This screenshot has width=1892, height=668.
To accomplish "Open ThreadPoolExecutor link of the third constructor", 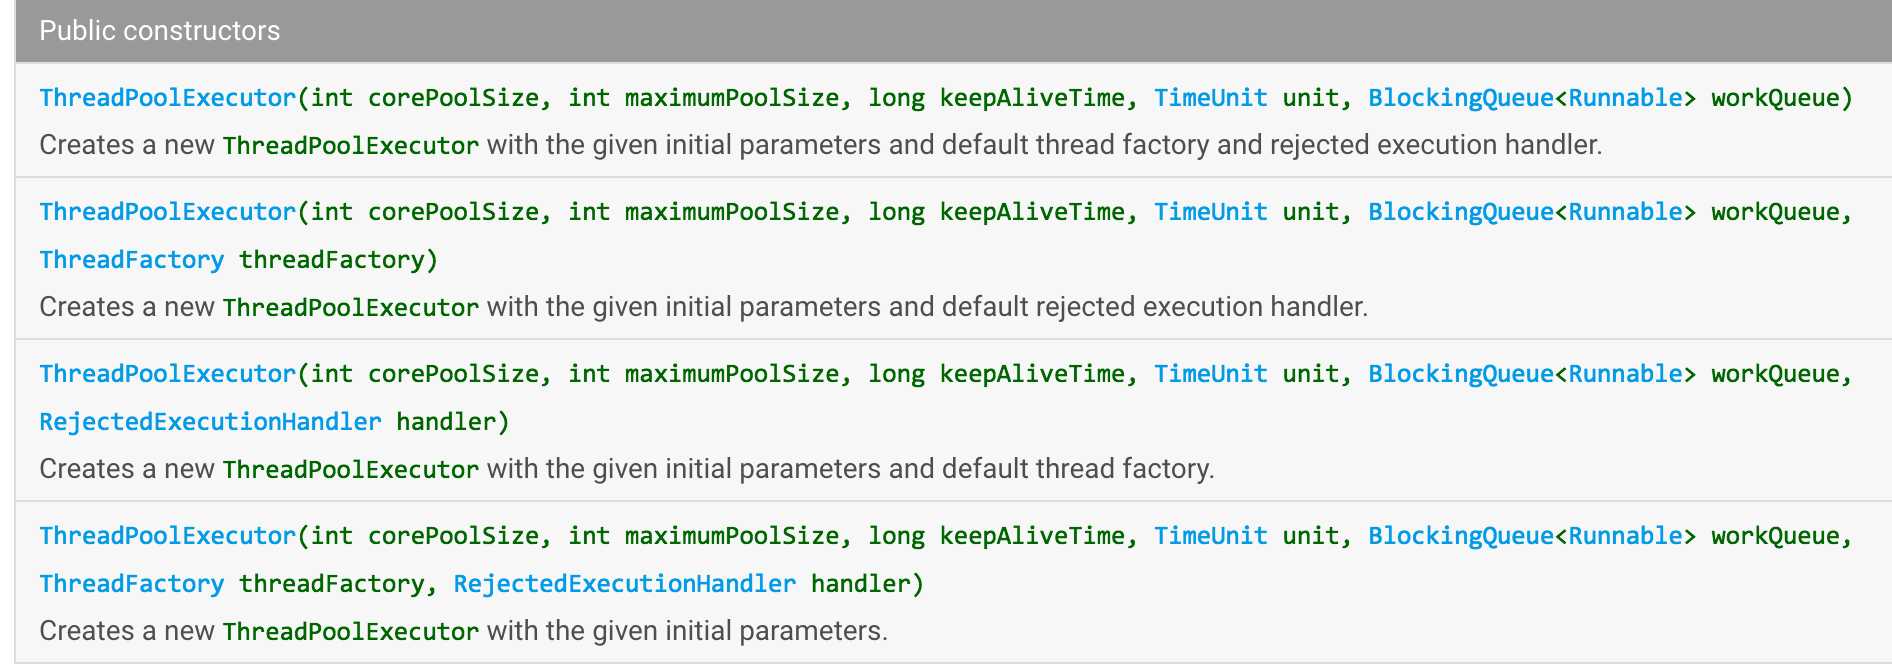I will pyautogui.click(x=167, y=374).
